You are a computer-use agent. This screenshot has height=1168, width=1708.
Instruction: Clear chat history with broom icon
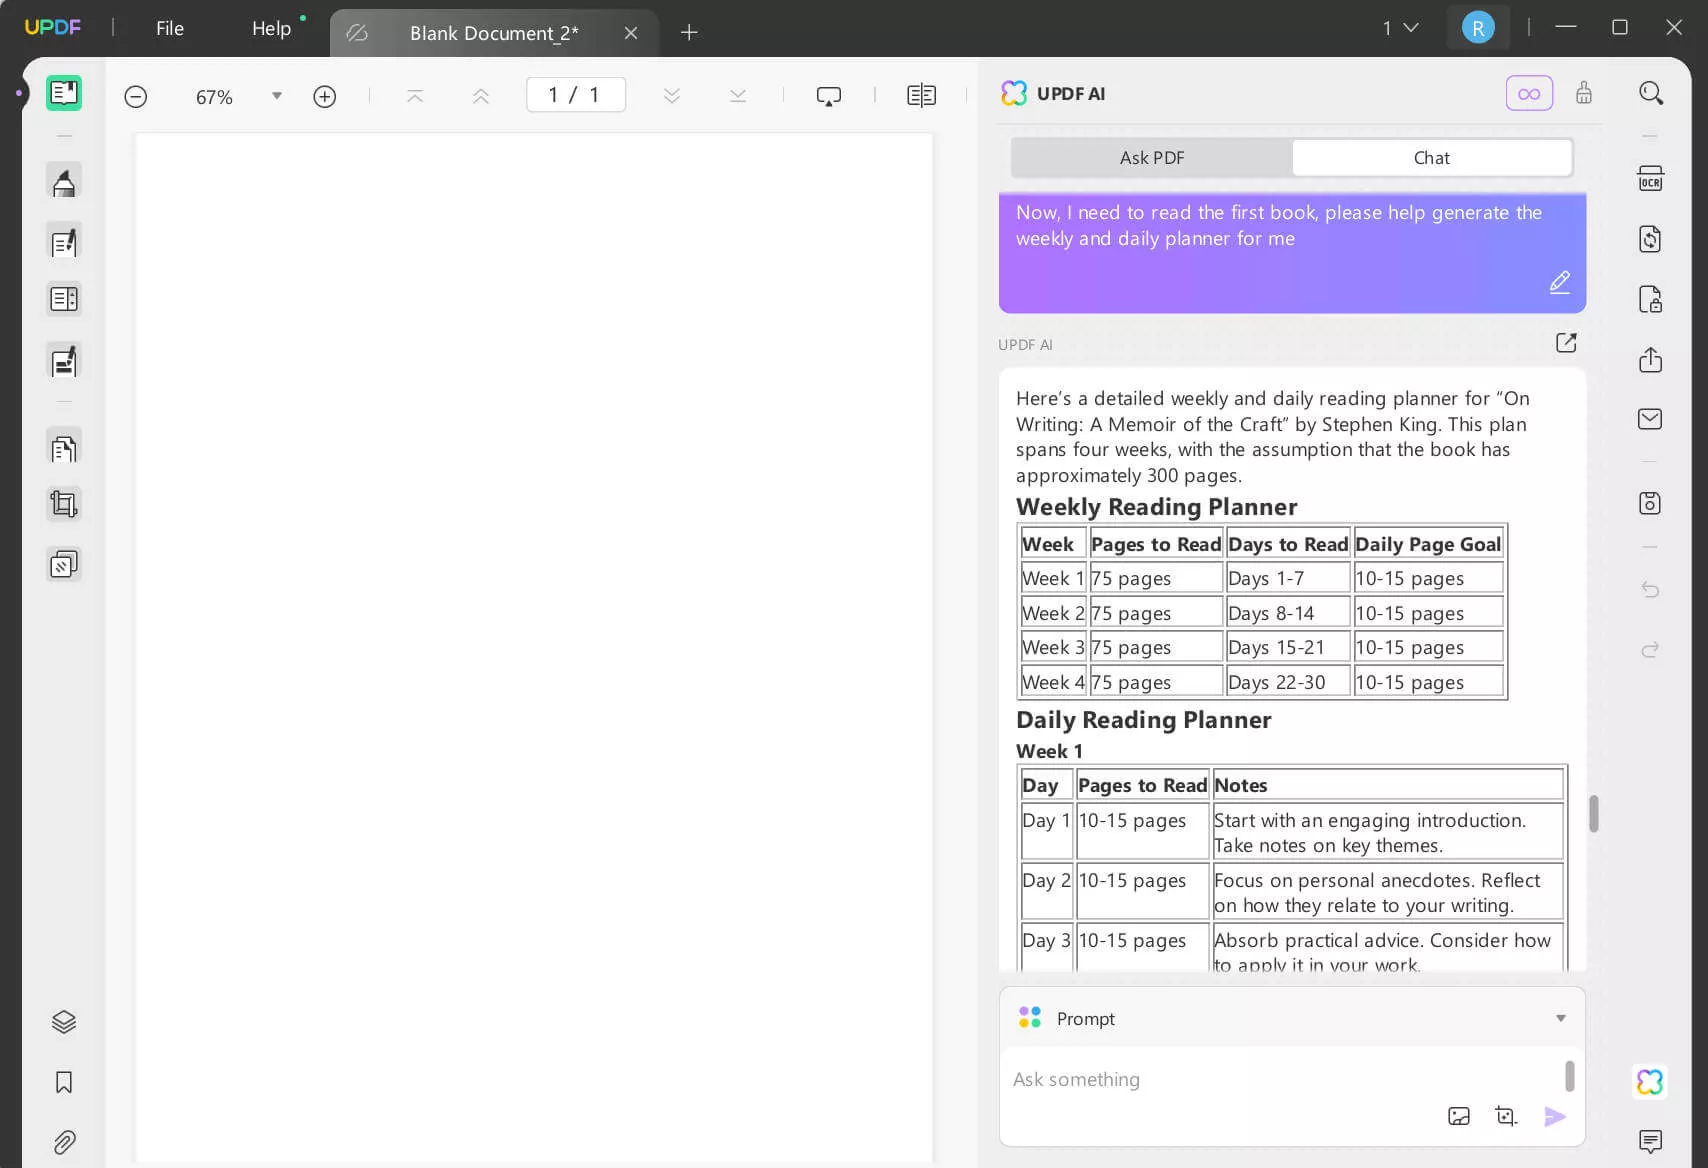(1584, 94)
